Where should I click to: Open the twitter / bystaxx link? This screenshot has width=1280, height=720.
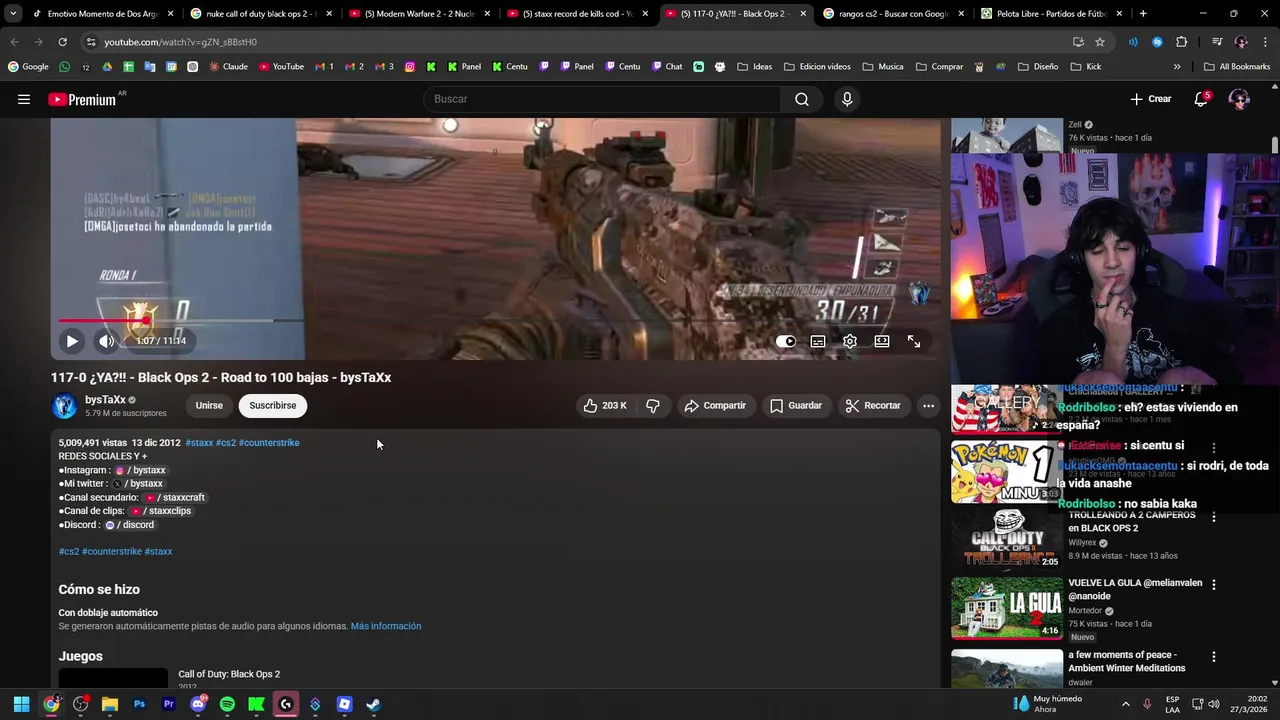pyautogui.click(x=137, y=484)
